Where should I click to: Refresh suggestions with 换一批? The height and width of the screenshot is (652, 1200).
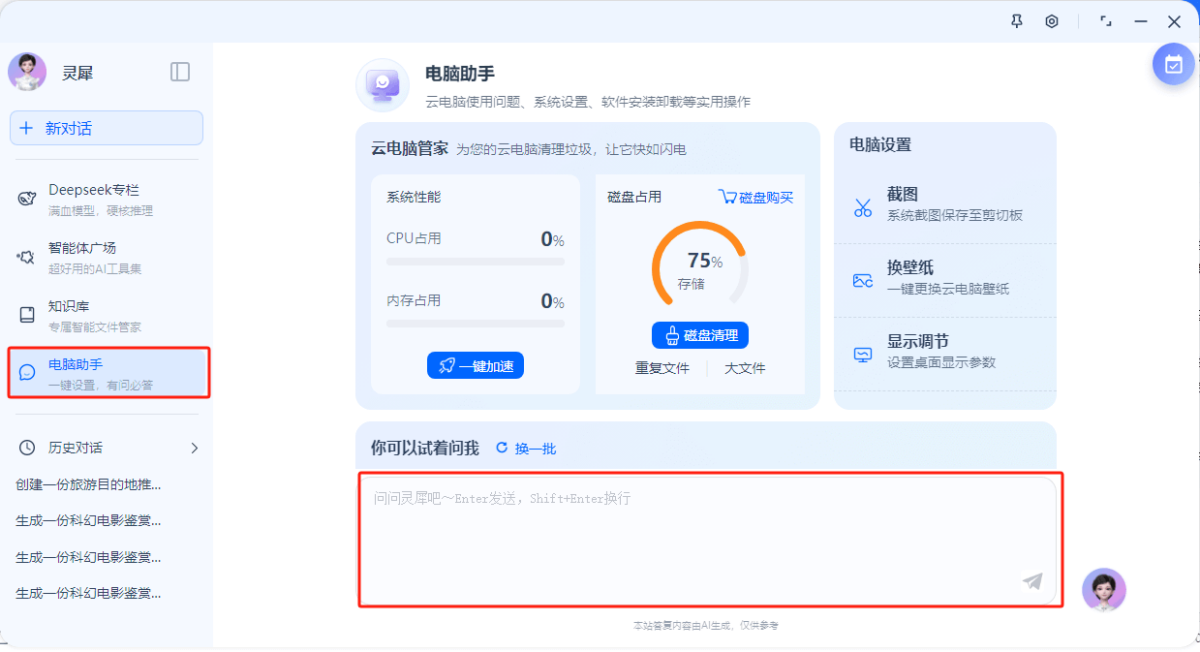[x=527, y=449]
